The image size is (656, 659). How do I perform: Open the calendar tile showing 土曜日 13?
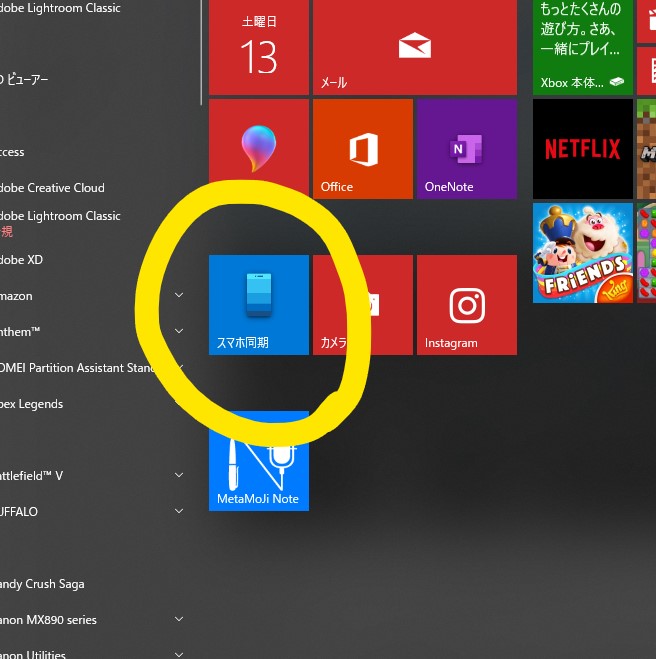258,46
